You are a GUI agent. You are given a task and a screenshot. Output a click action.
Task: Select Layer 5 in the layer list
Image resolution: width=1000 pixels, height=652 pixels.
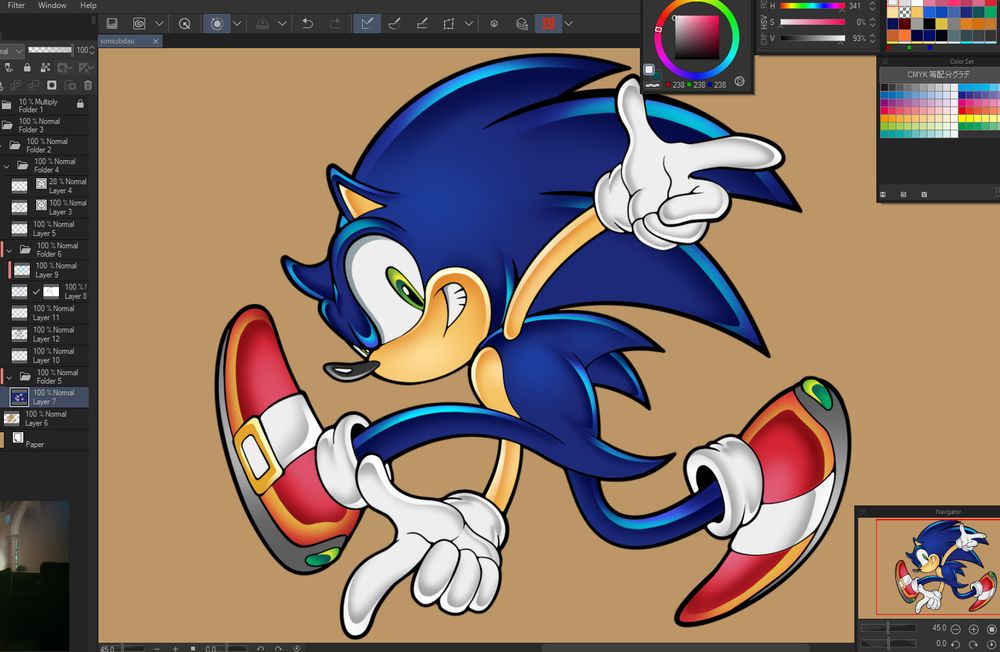coord(45,228)
